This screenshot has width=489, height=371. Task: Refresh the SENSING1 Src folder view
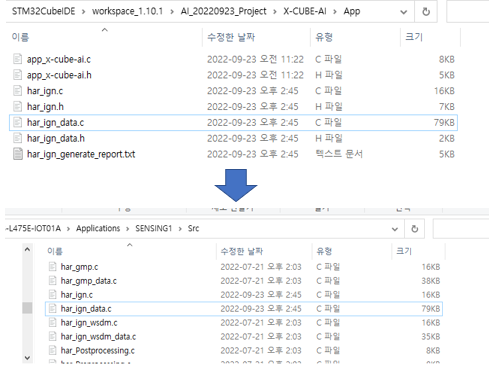click(414, 229)
